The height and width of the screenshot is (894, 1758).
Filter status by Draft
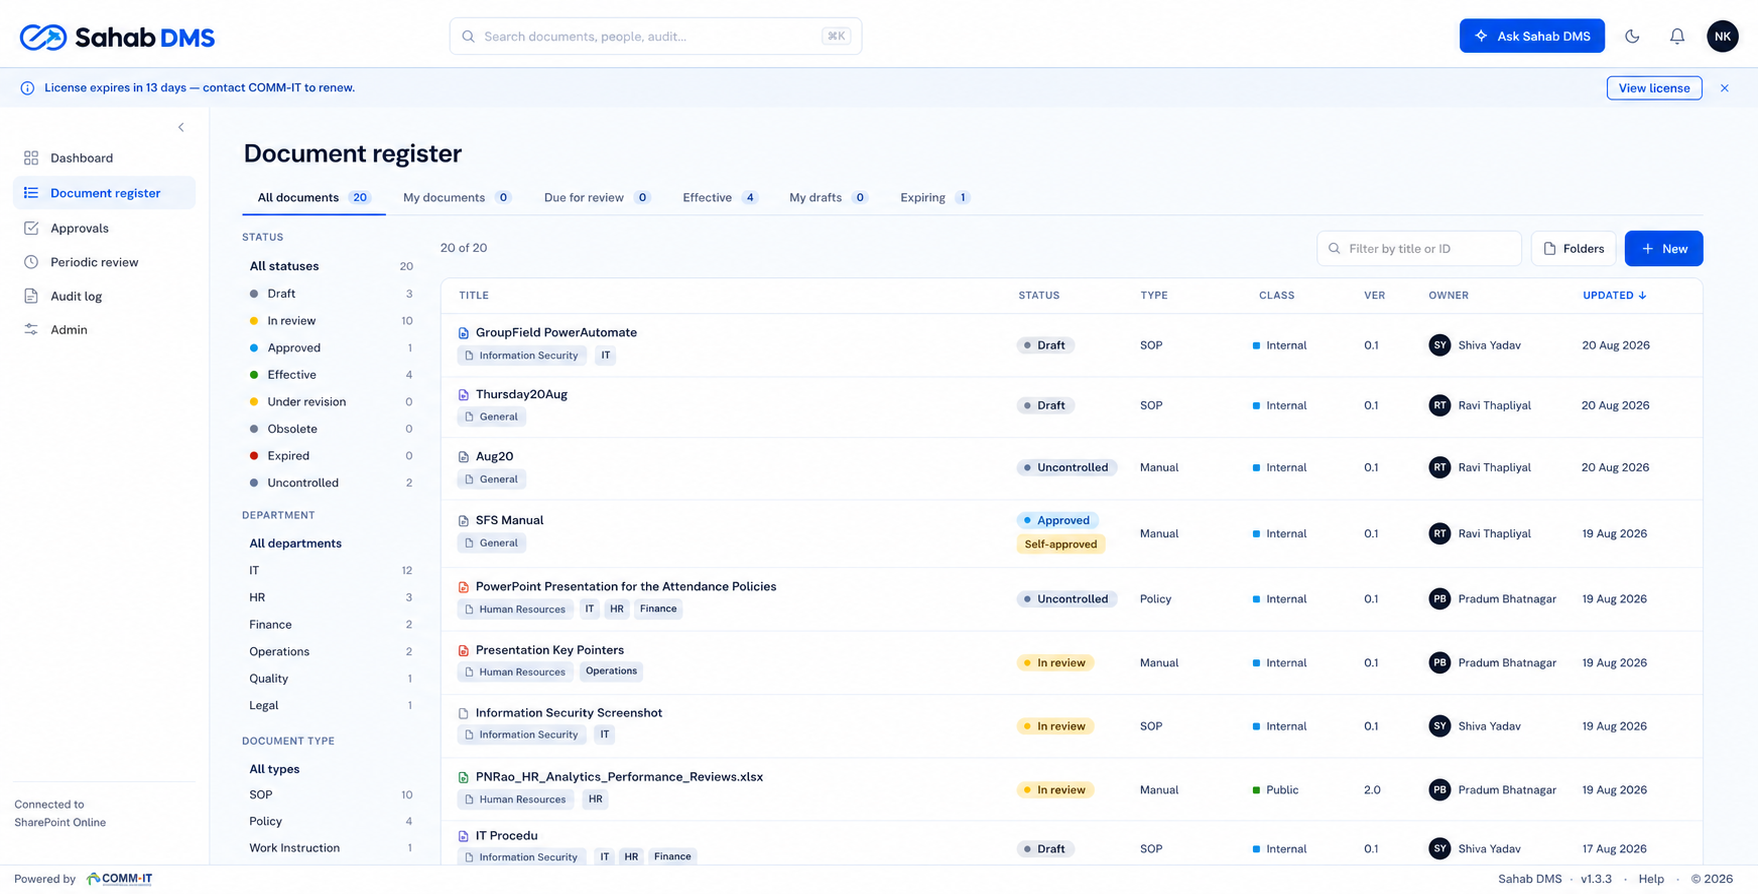[x=331, y=294]
